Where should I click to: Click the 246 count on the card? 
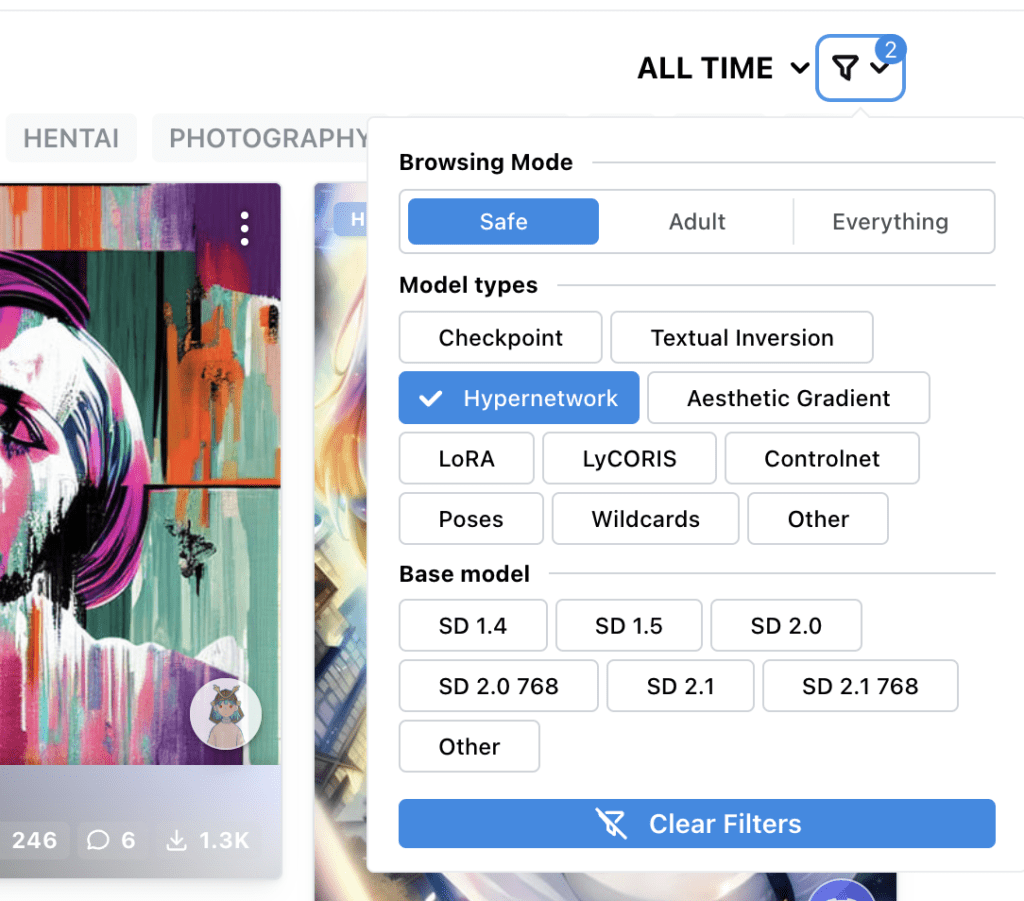[34, 840]
